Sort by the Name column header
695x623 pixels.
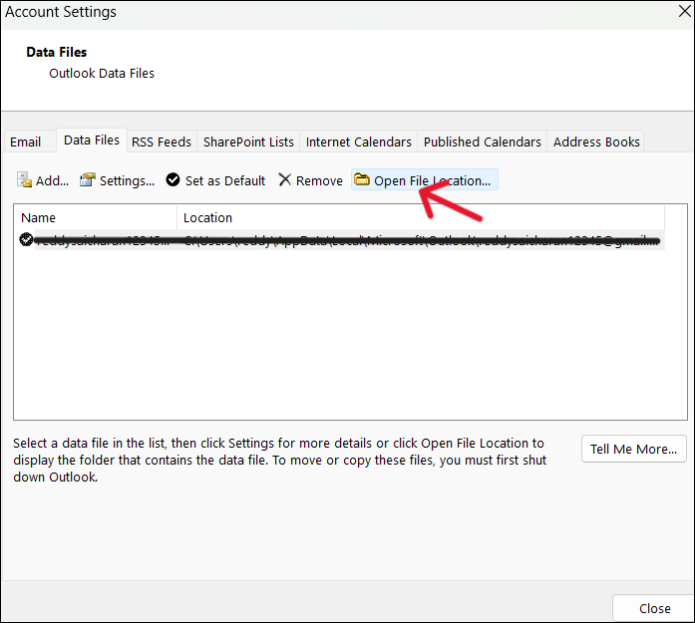(95, 218)
